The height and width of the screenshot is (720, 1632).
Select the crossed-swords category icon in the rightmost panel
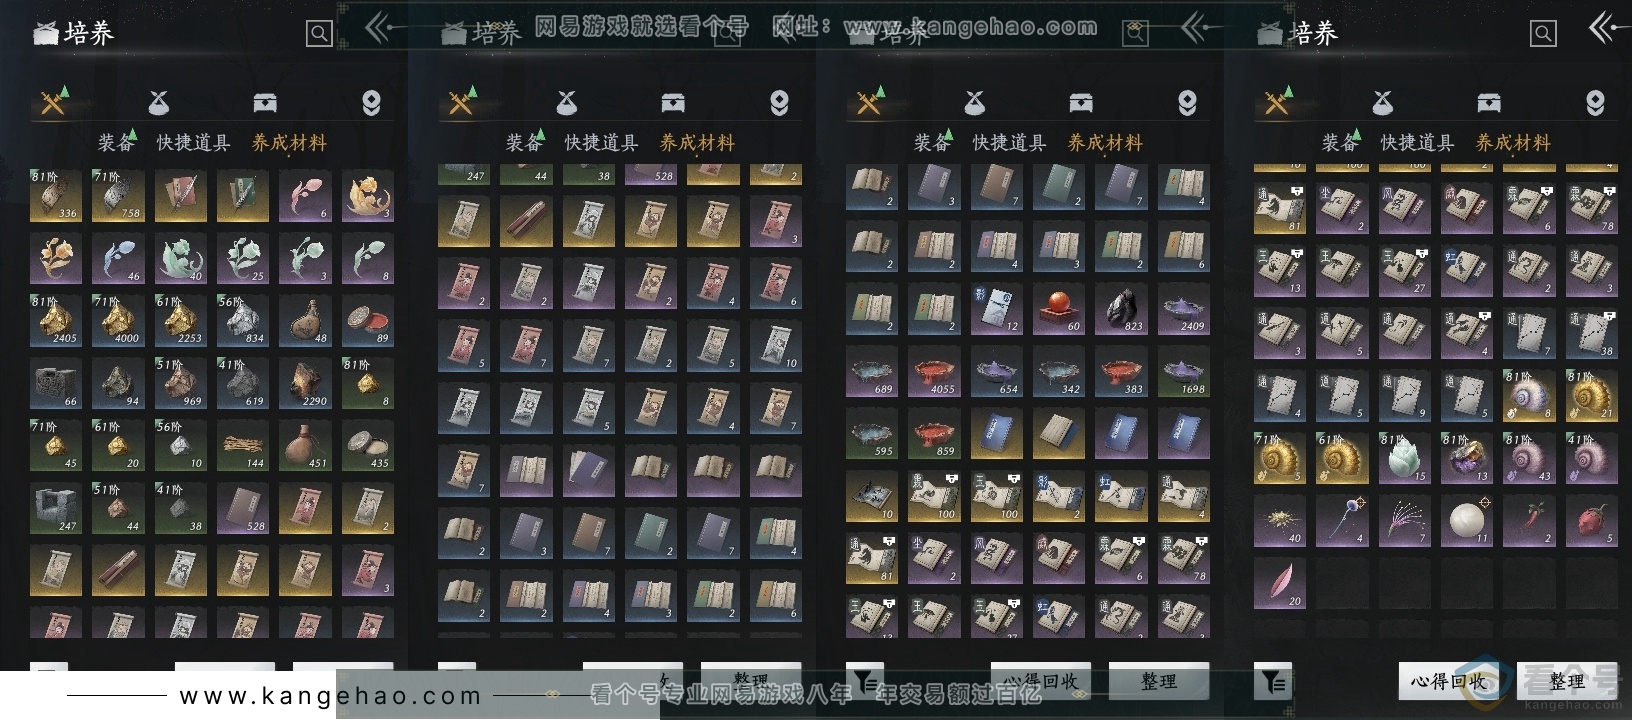tap(1278, 101)
